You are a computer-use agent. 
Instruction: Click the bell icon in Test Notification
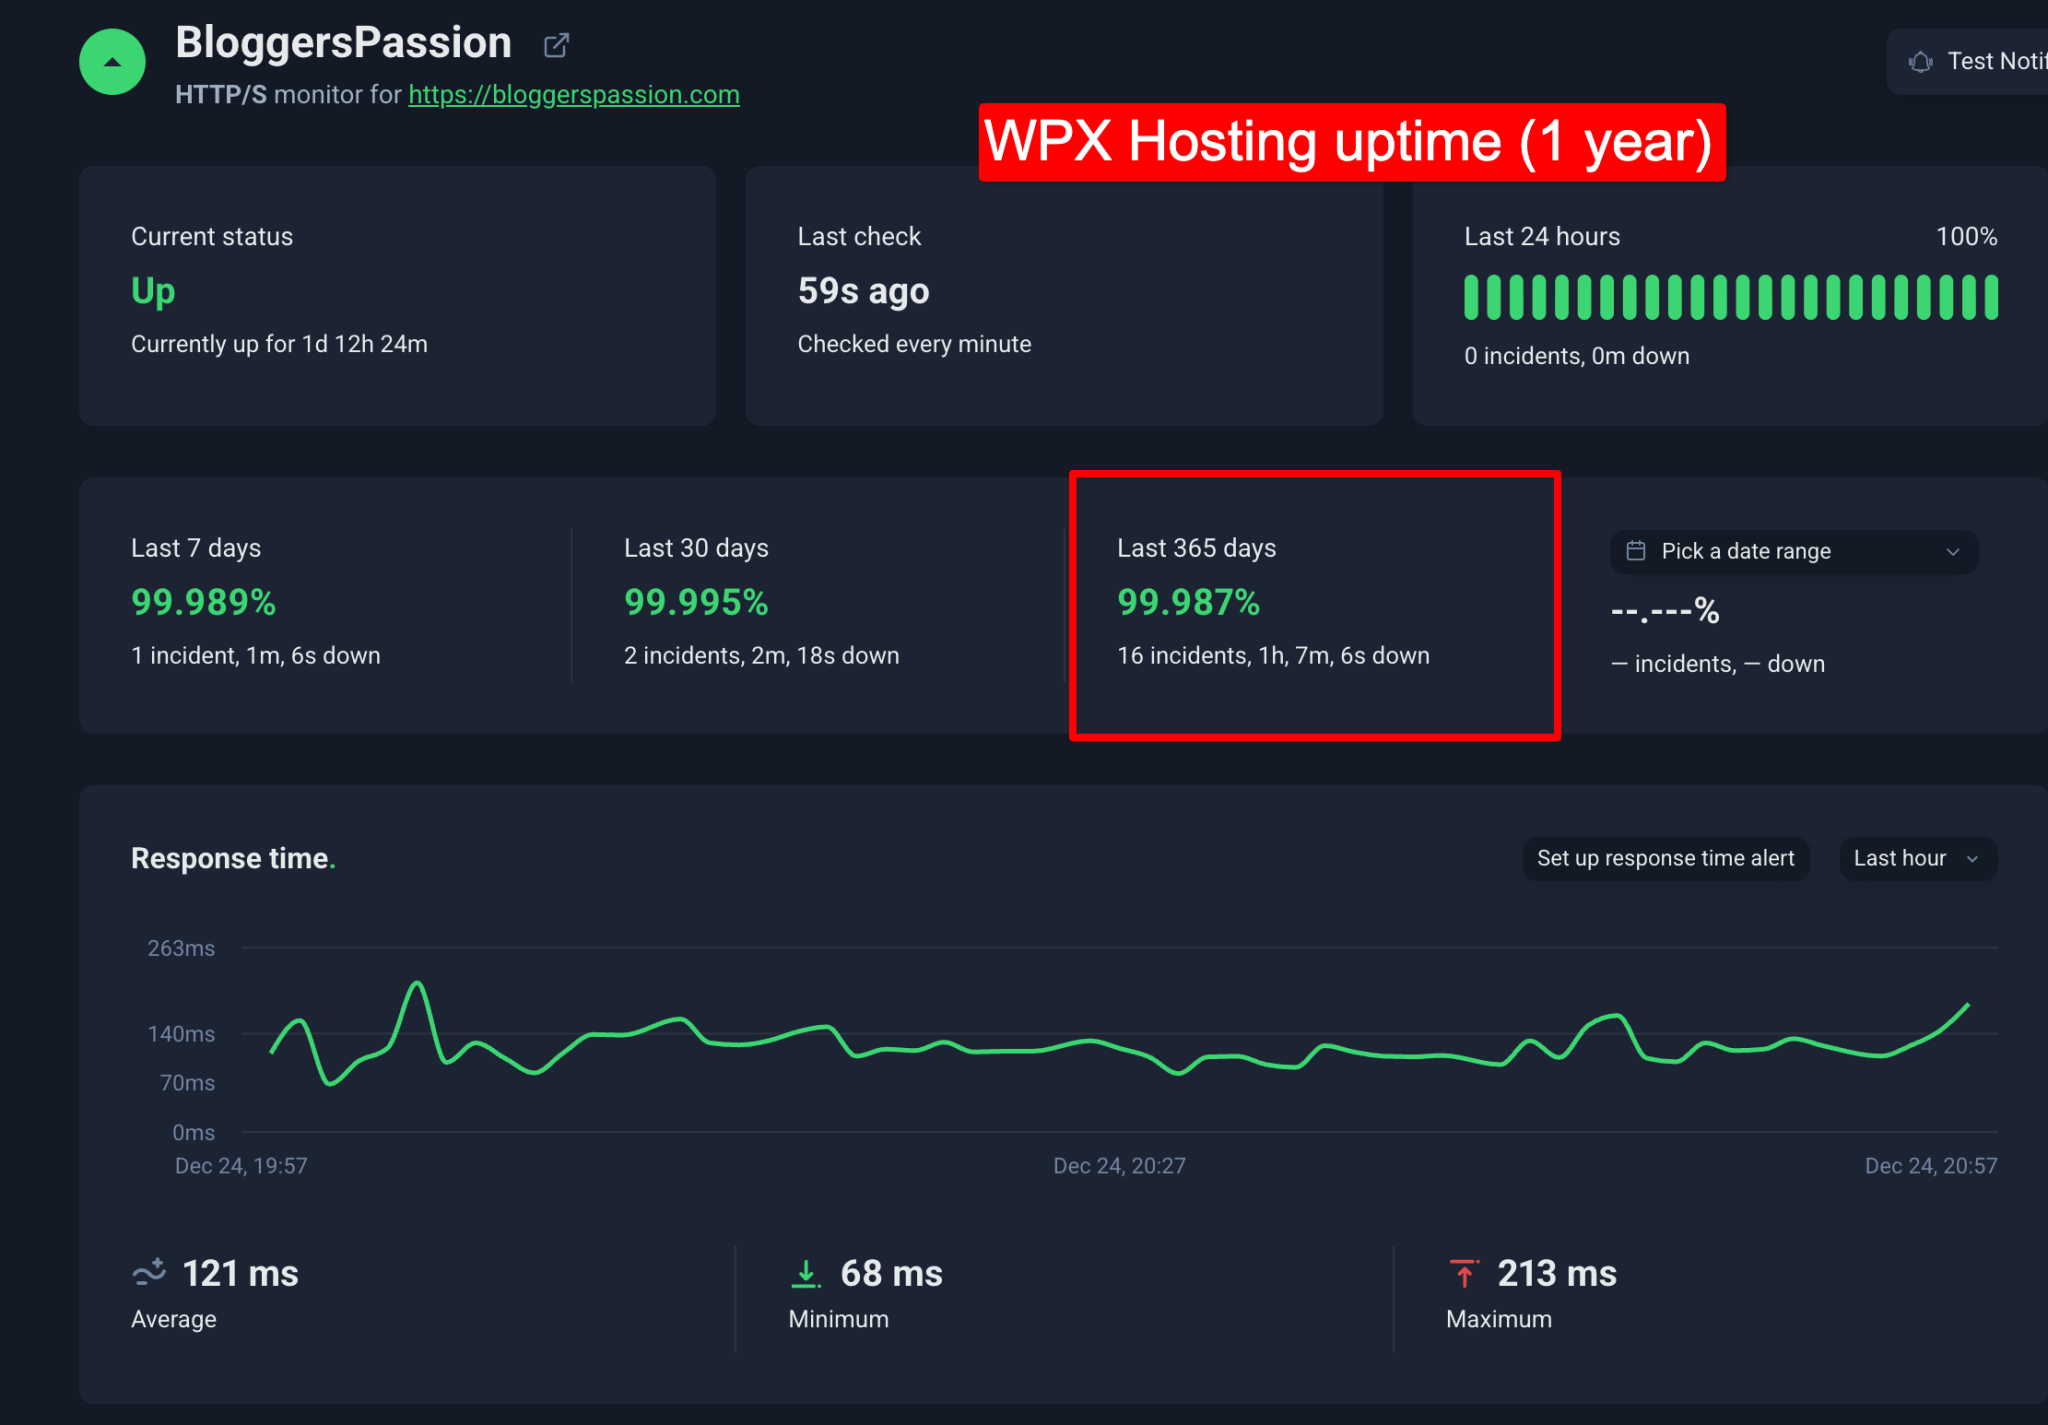(1920, 62)
